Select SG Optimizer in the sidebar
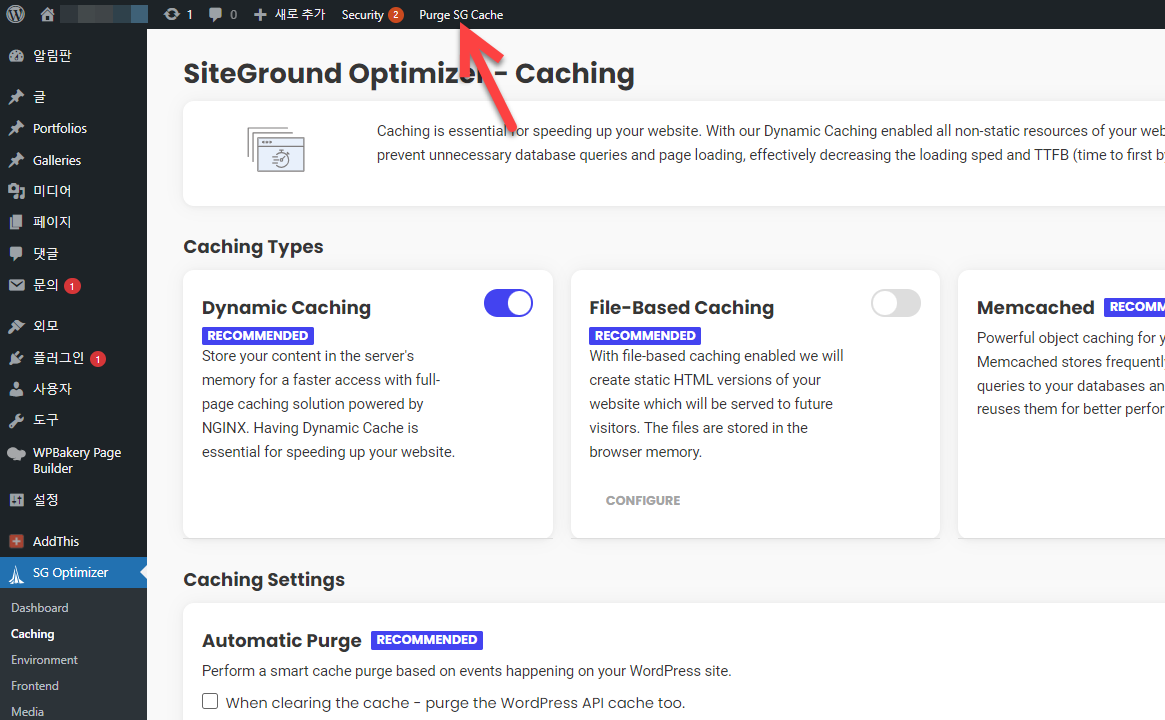This screenshot has width=1165, height=720. 74,573
